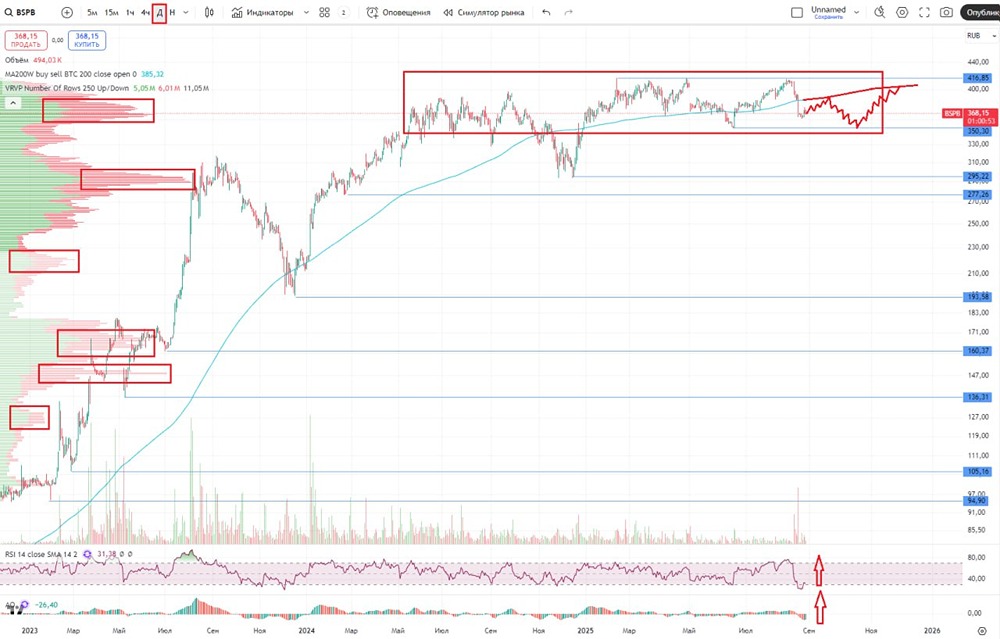Click the add symbol plus icon
Viewport: 1000px width, 639px height.
67,12
